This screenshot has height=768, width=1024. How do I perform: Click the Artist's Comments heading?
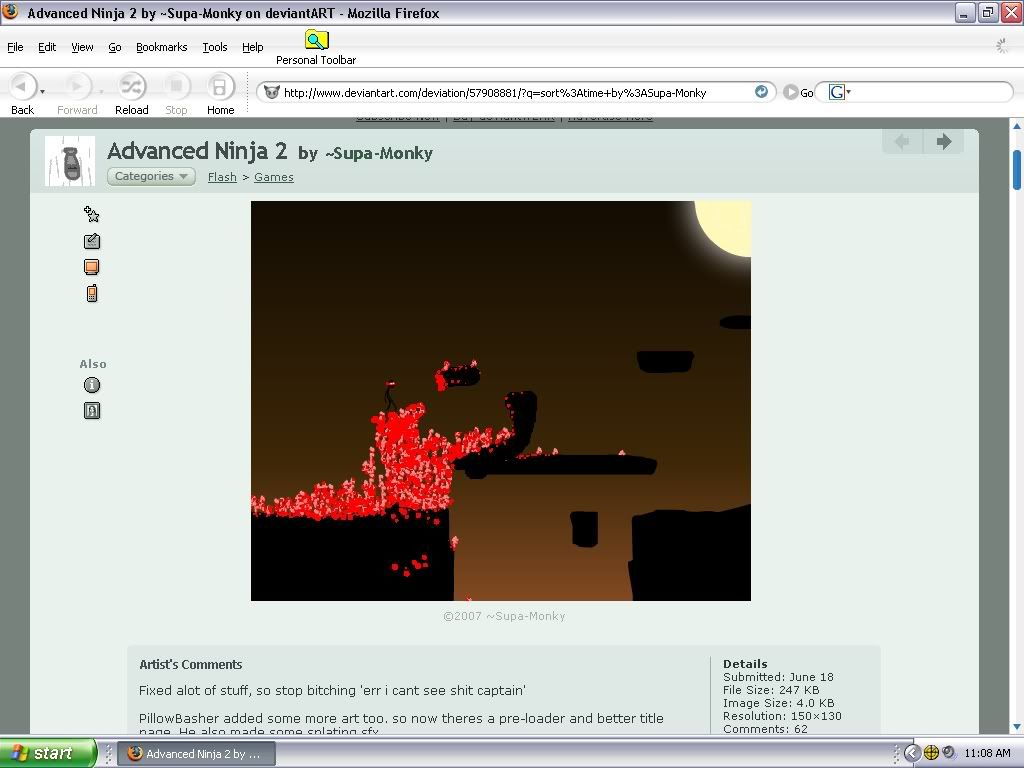pos(191,665)
